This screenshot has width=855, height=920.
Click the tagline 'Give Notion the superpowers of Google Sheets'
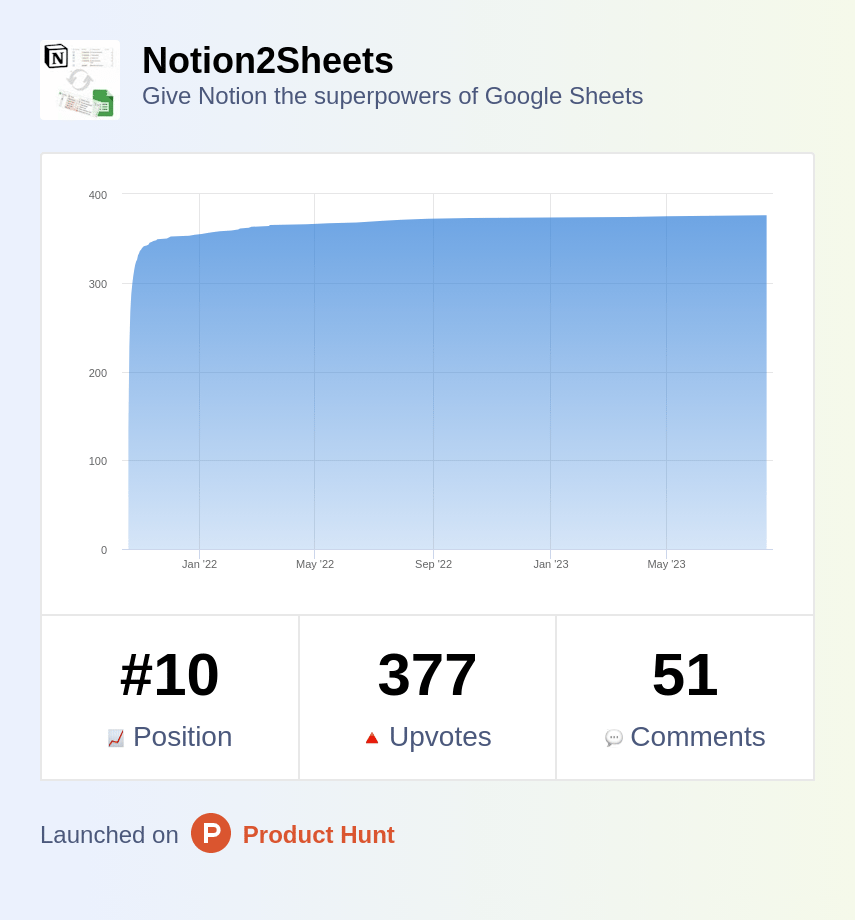pos(393,96)
